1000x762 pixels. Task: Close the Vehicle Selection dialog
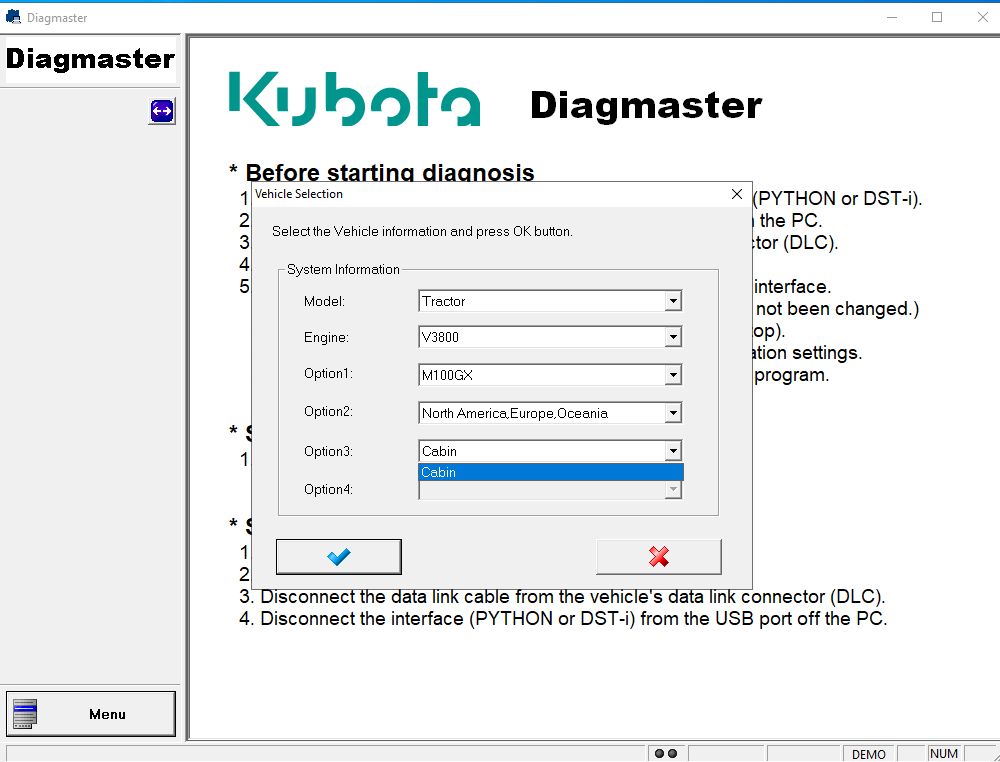pos(737,194)
